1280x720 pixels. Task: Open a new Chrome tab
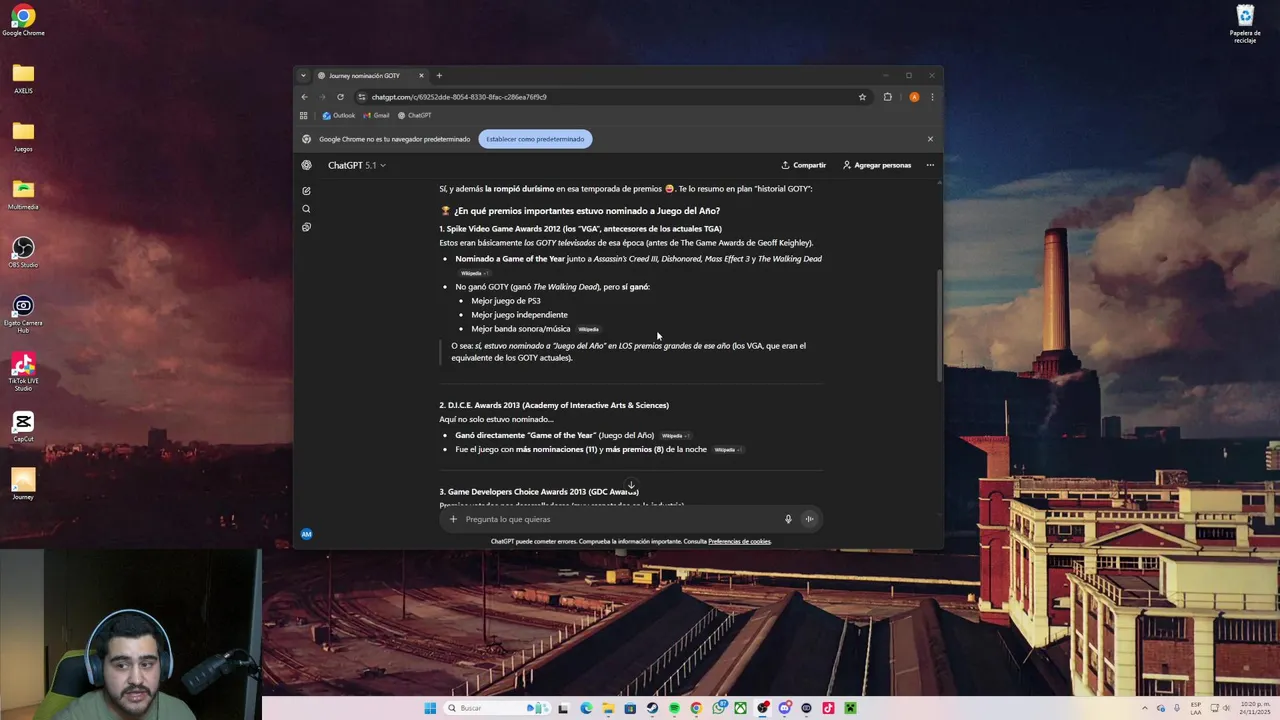(439, 76)
